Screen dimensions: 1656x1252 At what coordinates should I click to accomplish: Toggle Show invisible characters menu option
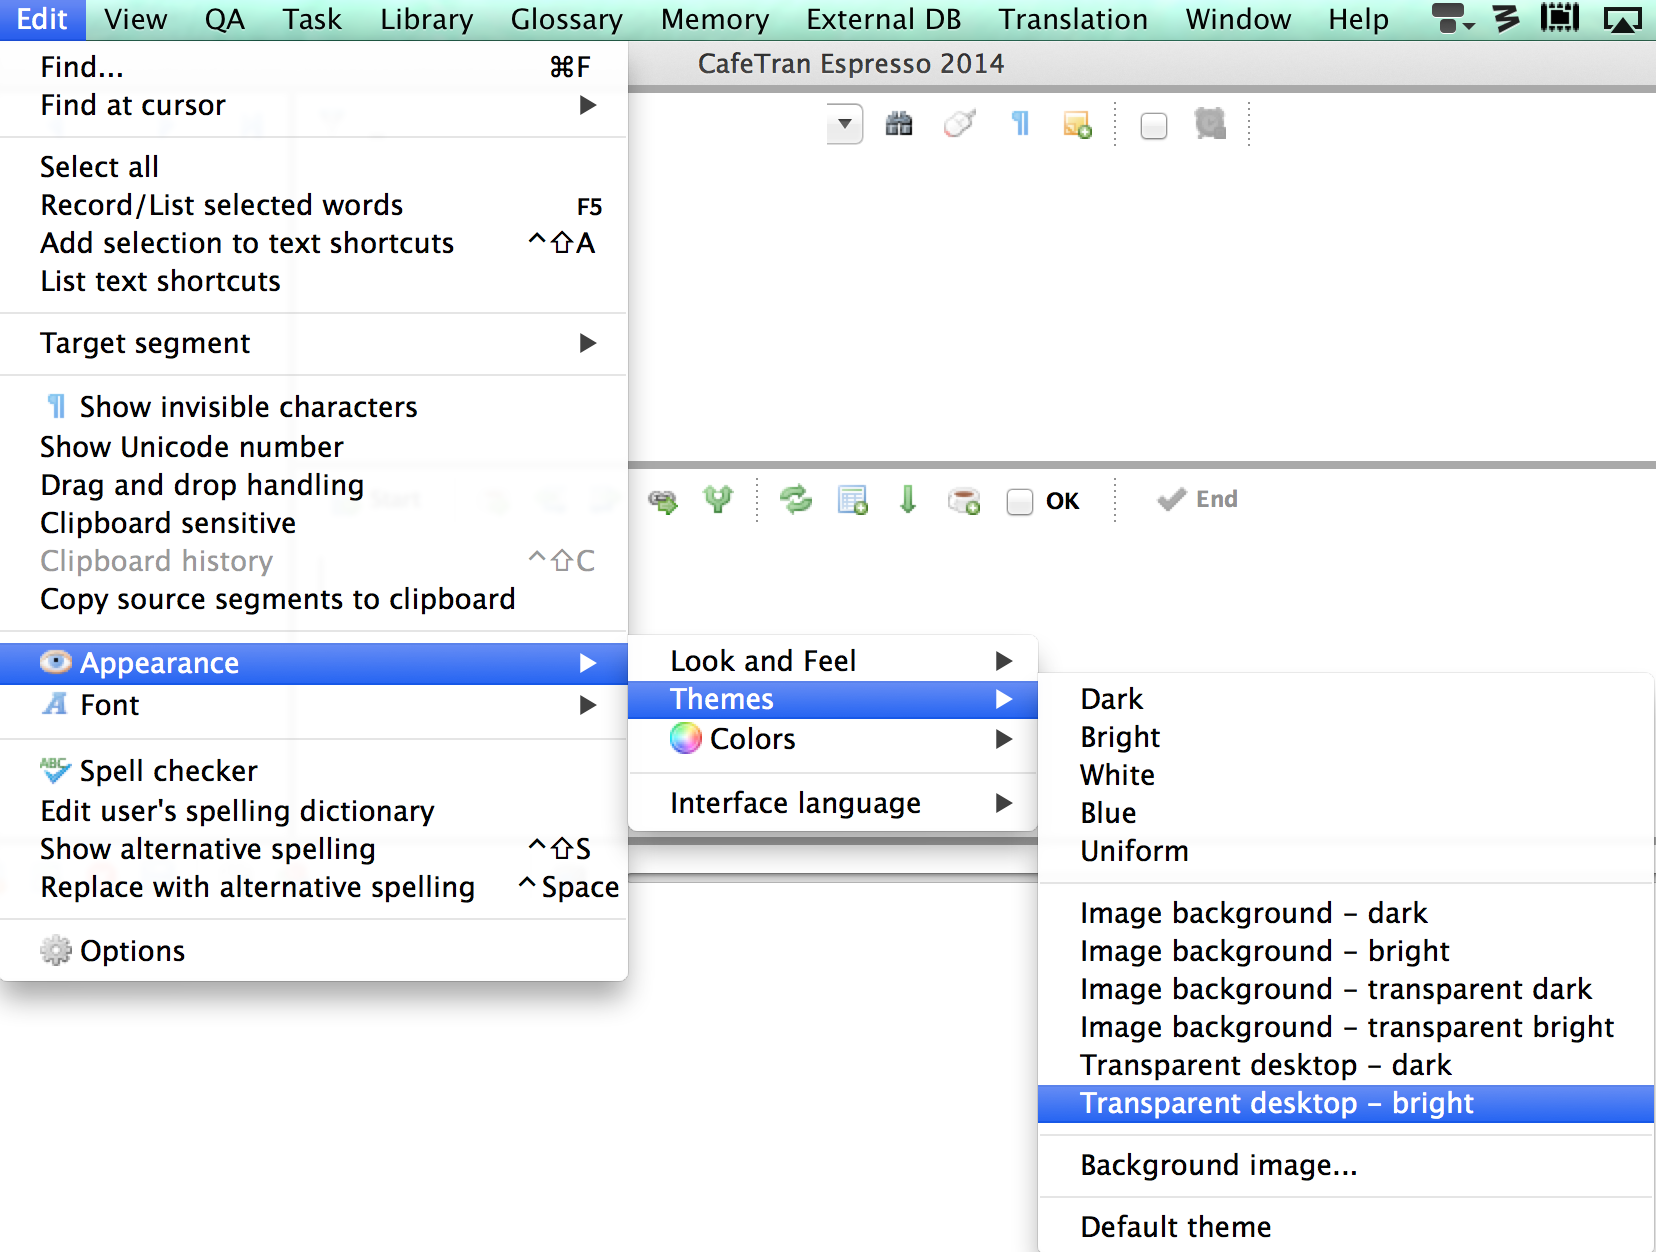248,407
